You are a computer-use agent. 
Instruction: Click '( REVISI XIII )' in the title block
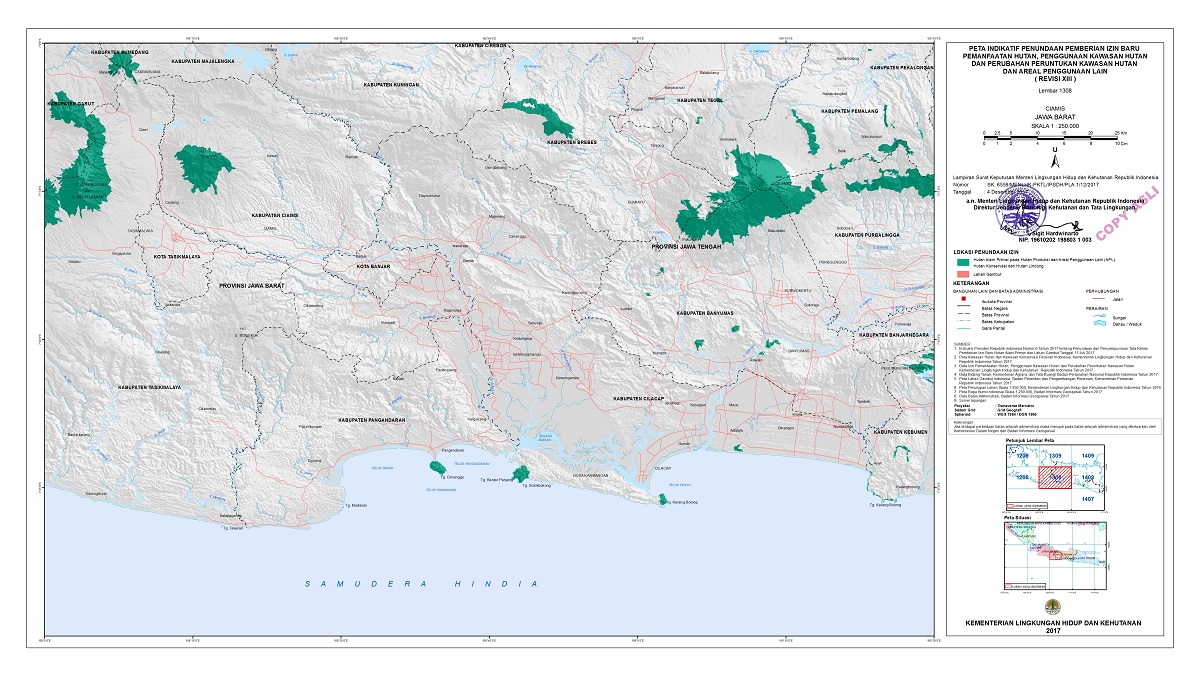[x=1055, y=79]
